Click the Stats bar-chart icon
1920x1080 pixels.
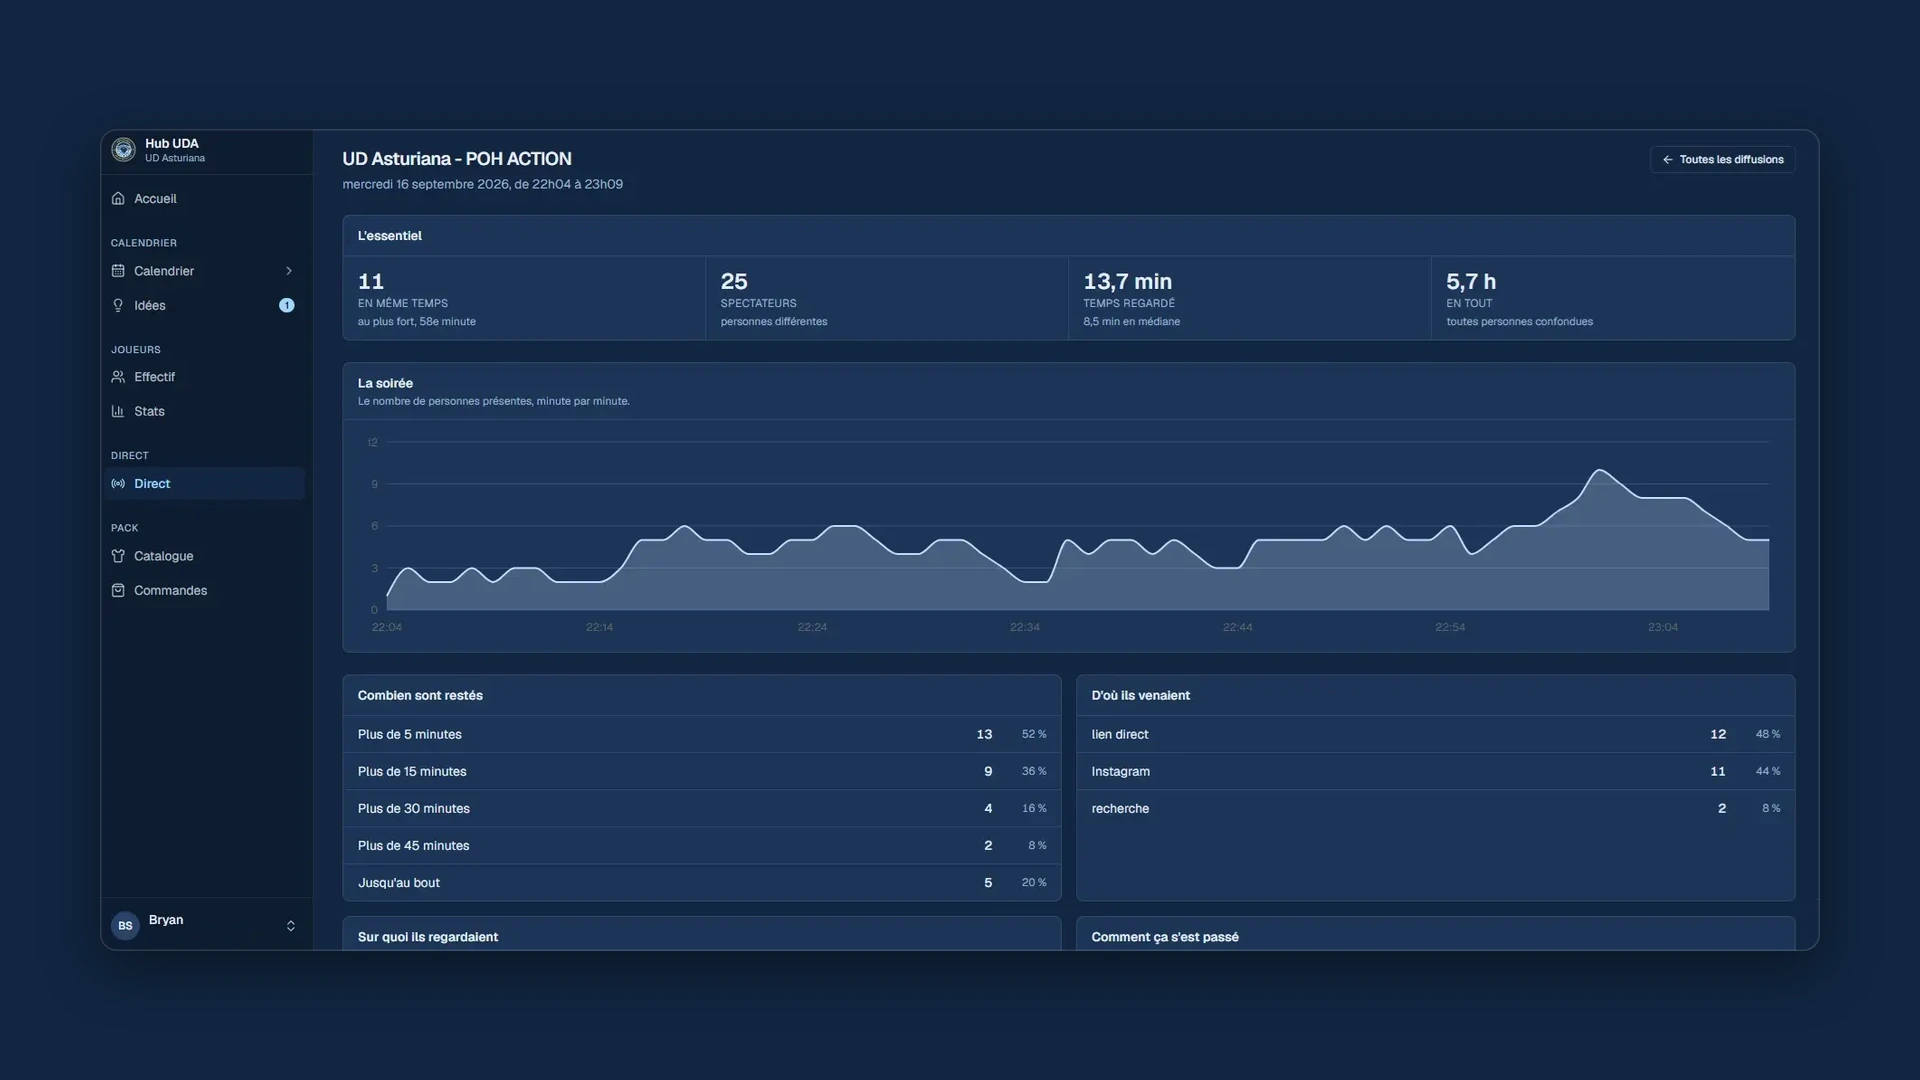[118, 411]
